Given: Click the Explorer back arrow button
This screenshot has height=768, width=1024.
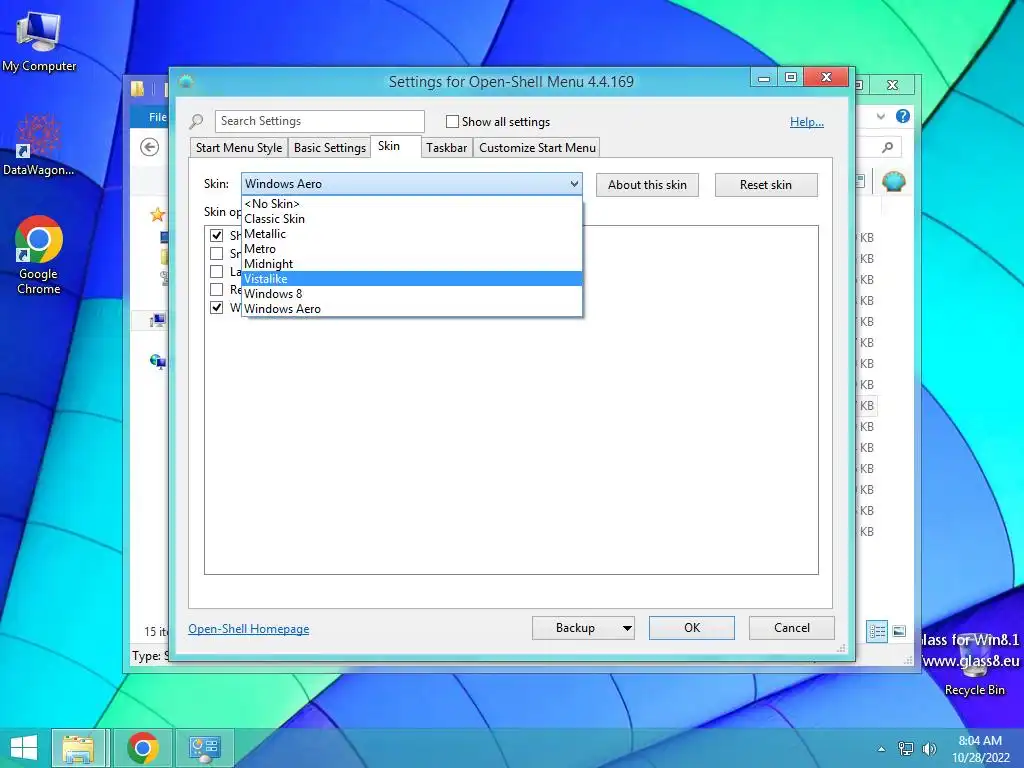Looking at the screenshot, I should 150,148.
